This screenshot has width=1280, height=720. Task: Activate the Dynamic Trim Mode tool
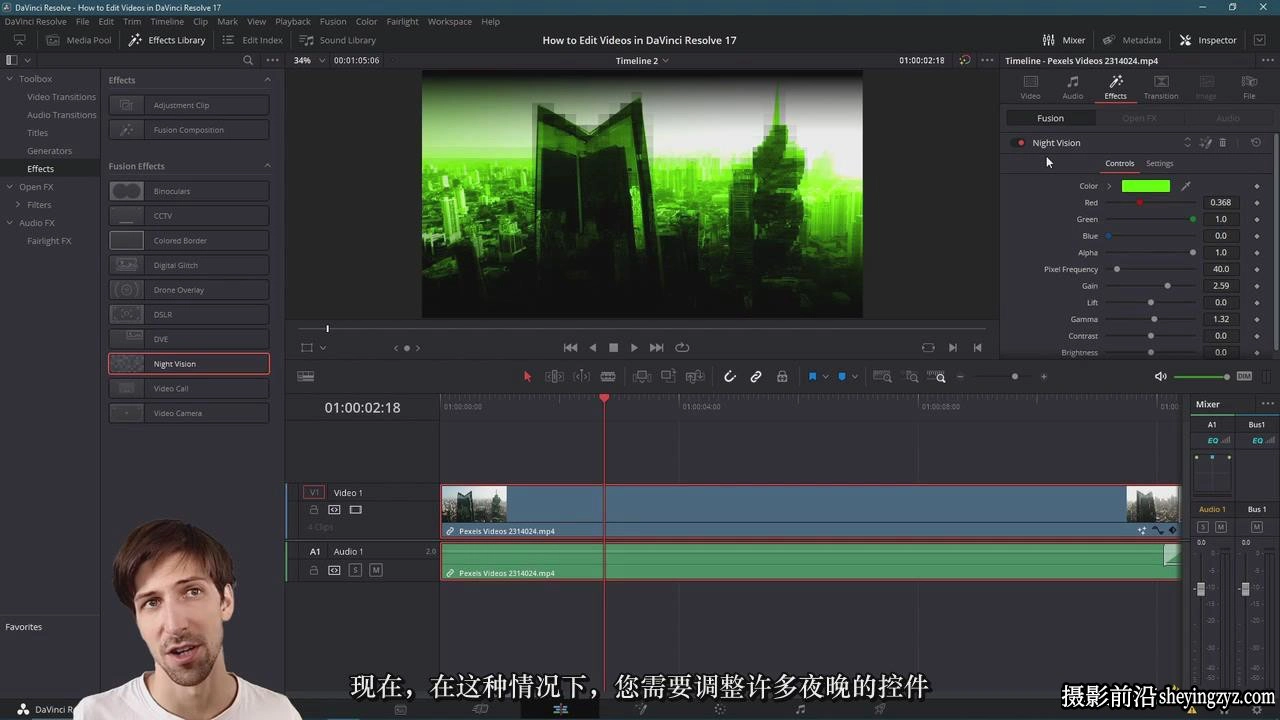pyautogui.click(x=581, y=377)
